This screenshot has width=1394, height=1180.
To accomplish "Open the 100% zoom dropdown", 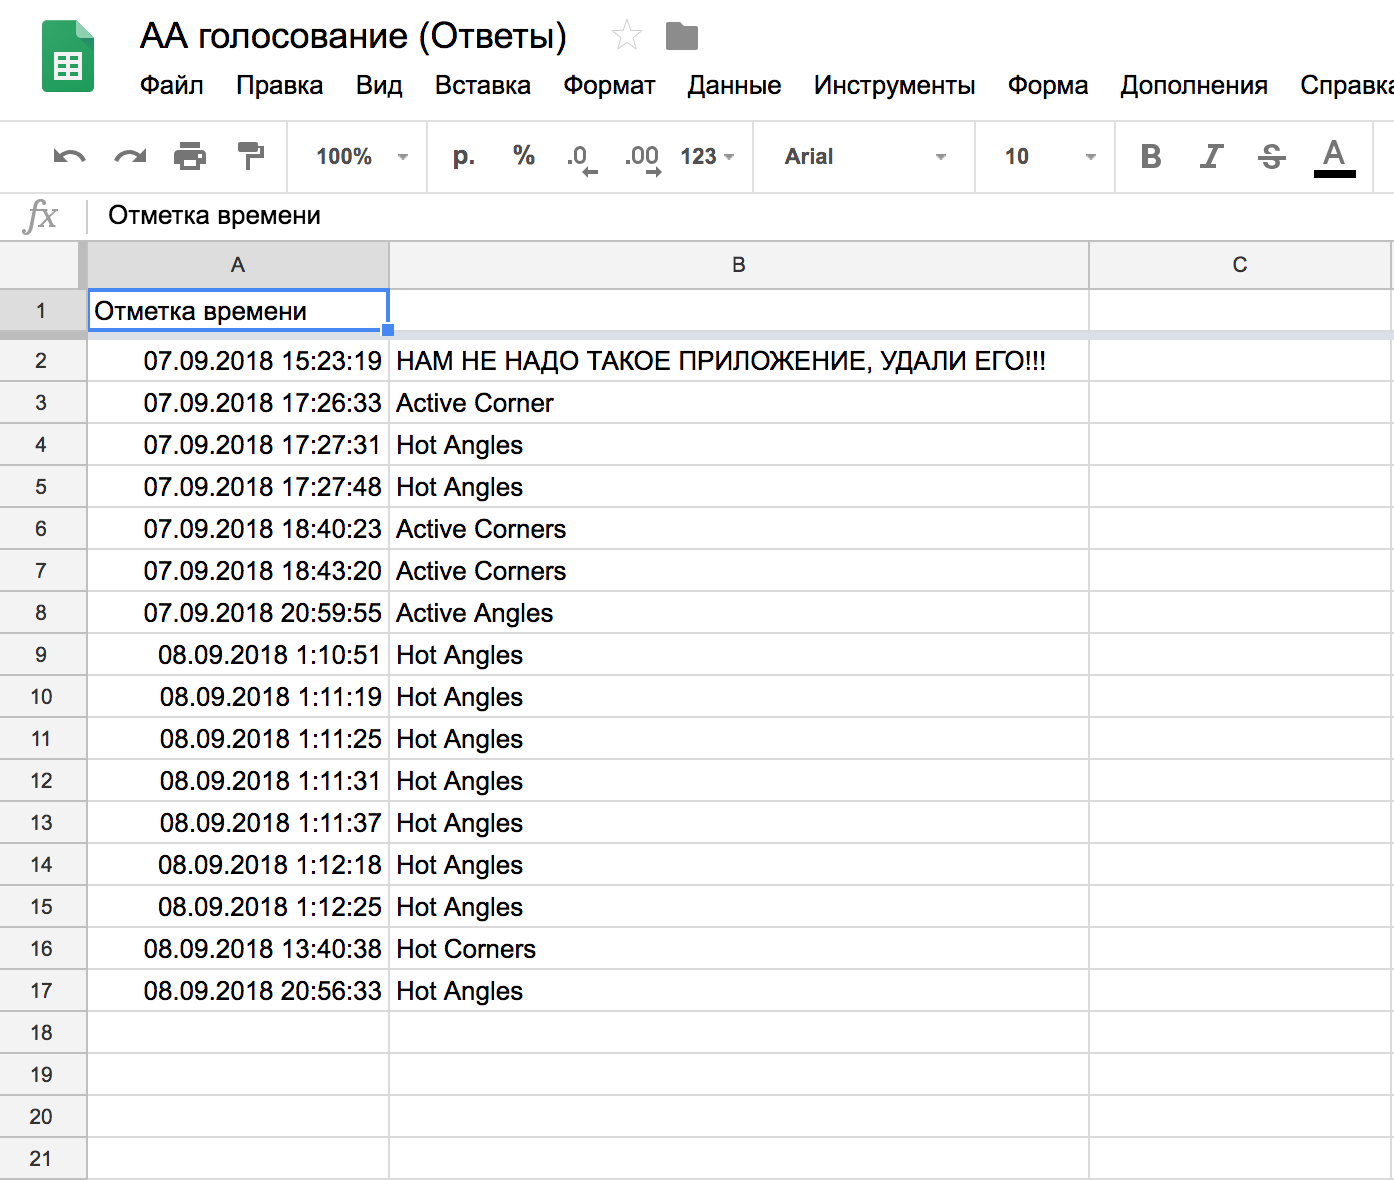I will click(356, 157).
